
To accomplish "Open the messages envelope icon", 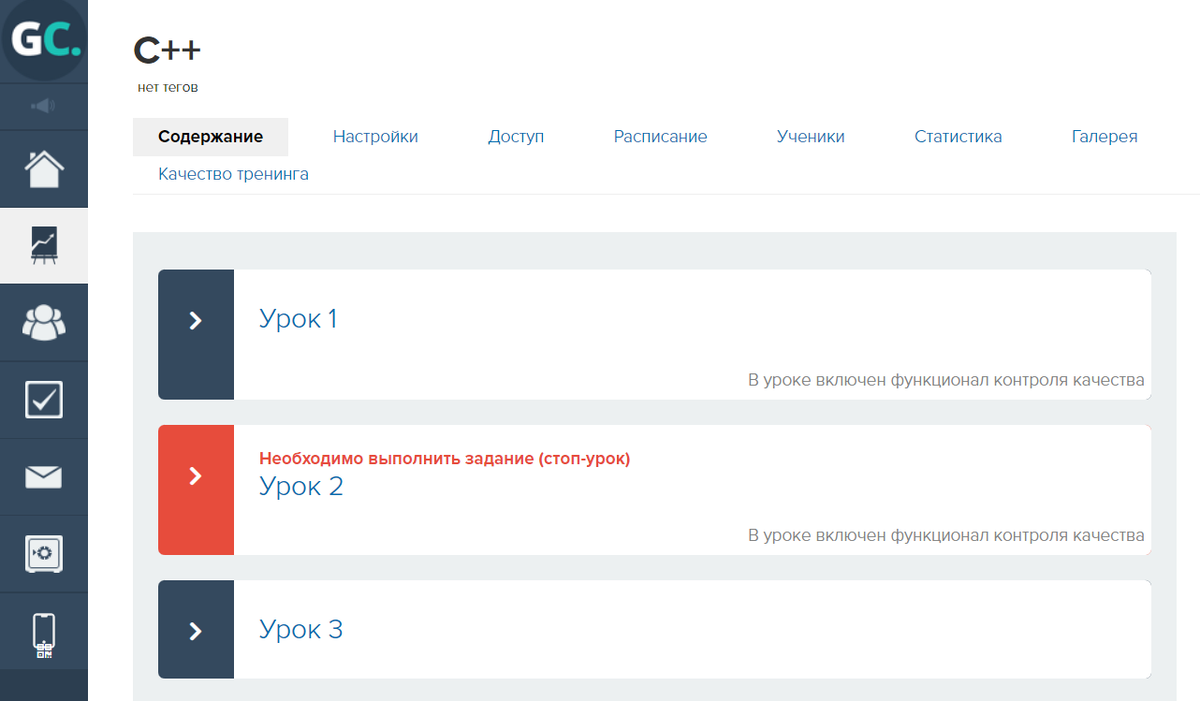I will [44, 477].
